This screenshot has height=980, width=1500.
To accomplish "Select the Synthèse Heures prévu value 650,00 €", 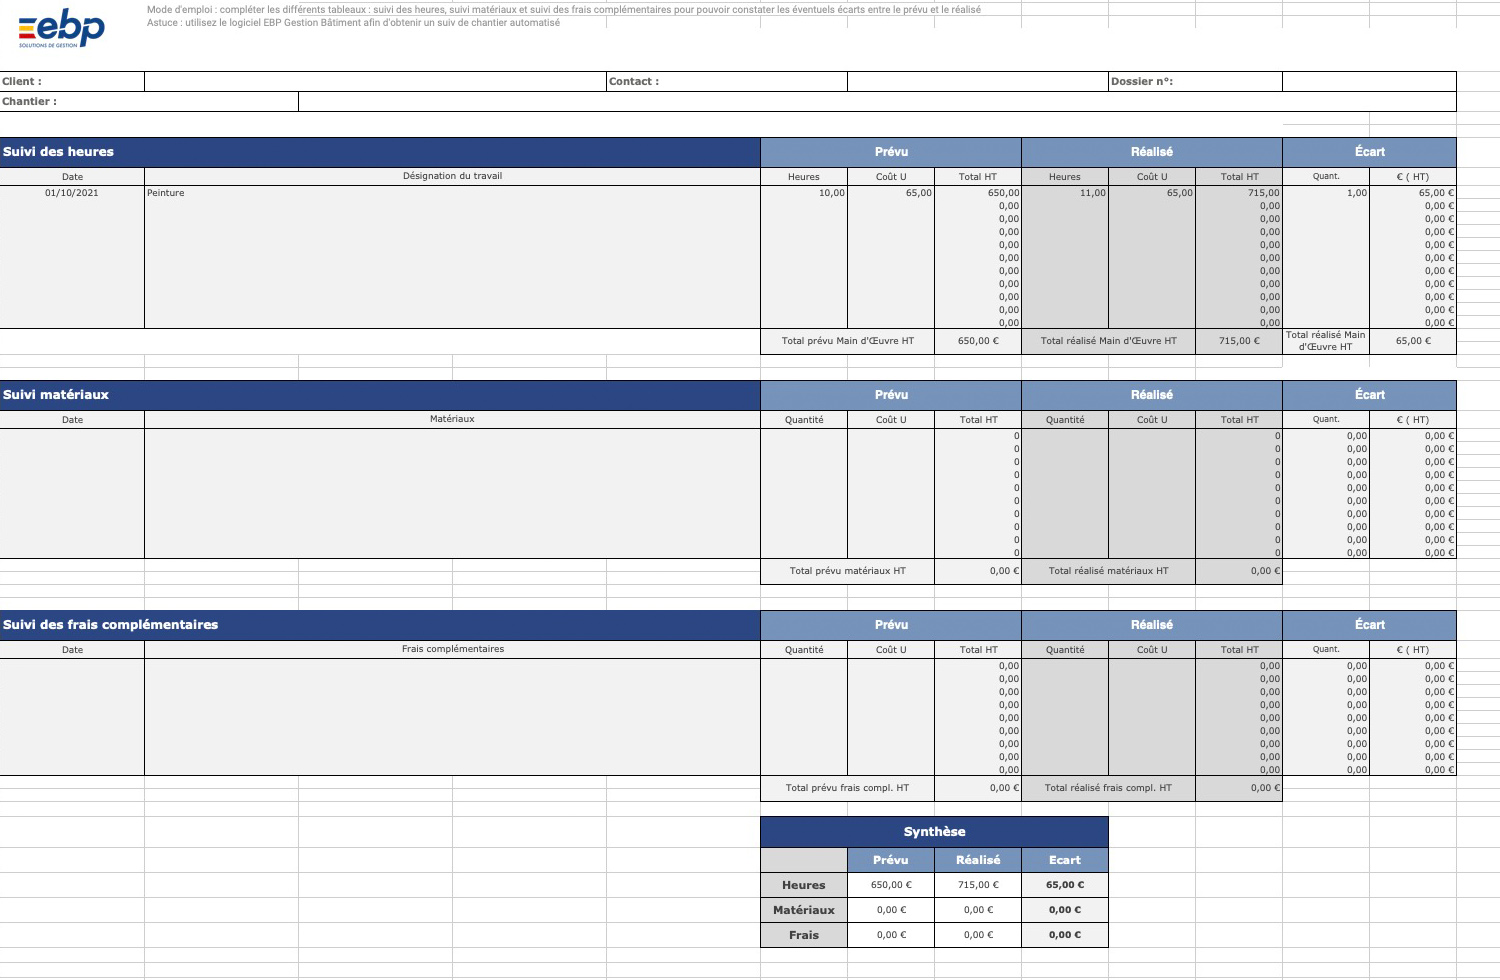I will (891, 885).
